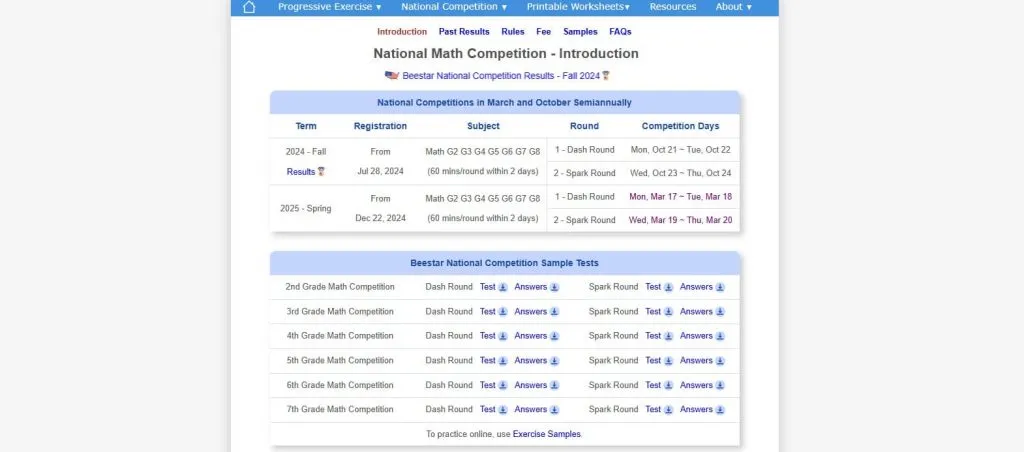Open the Rules tab
This screenshot has width=1024, height=452.
513,31
